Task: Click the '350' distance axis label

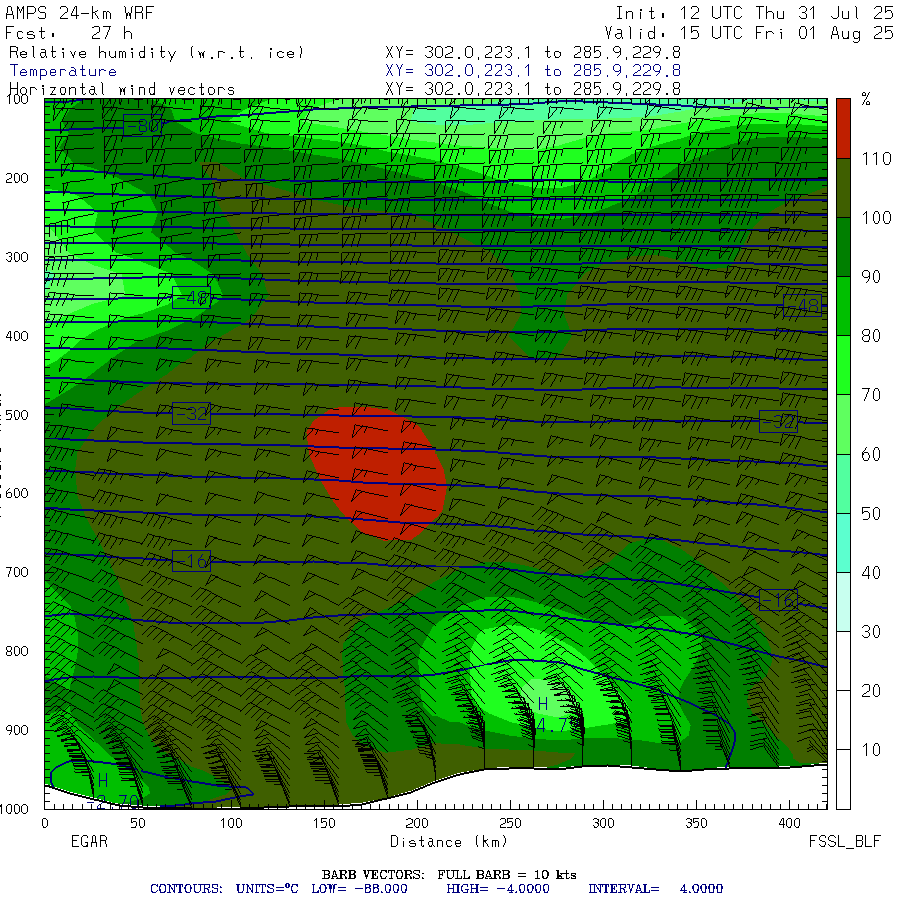Action: (696, 823)
